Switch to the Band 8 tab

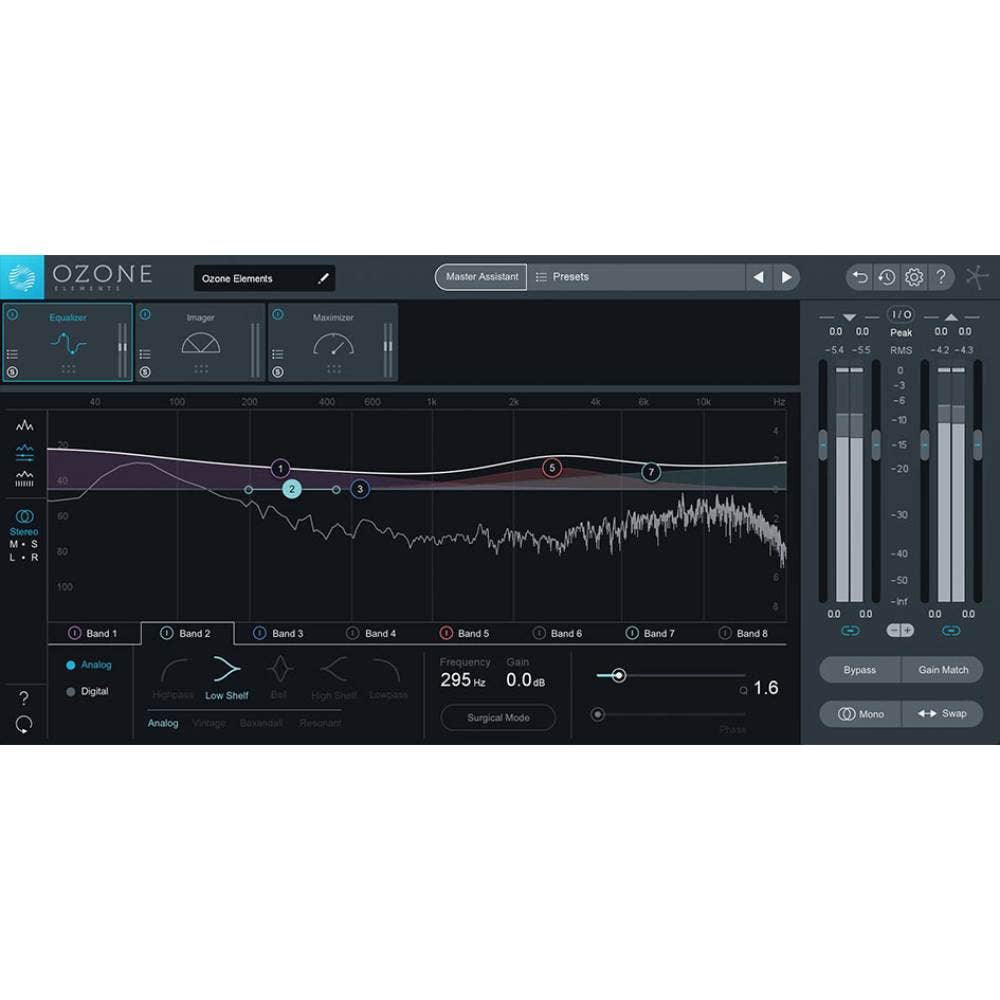point(744,633)
